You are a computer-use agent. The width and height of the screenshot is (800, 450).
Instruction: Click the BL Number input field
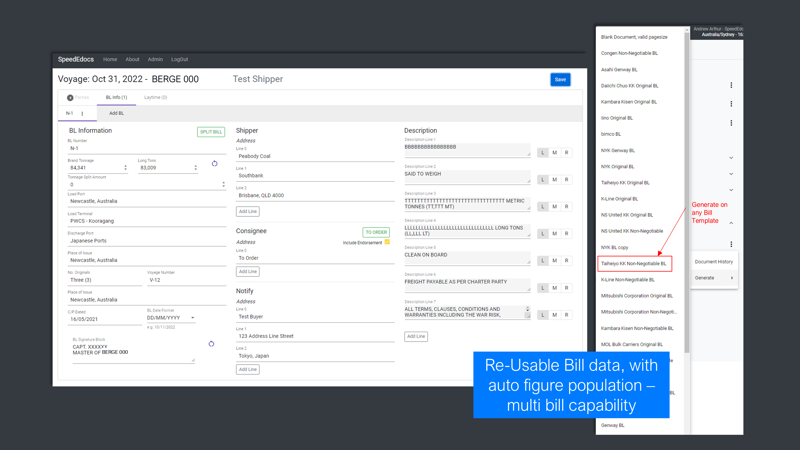(147, 148)
